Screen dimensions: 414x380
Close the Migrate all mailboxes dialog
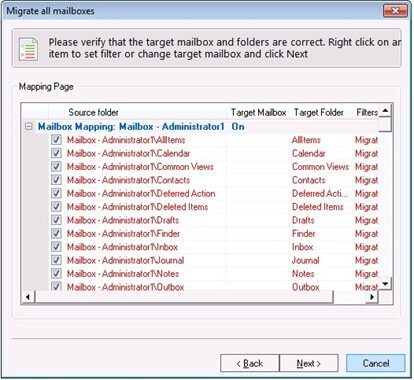point(395,11)
